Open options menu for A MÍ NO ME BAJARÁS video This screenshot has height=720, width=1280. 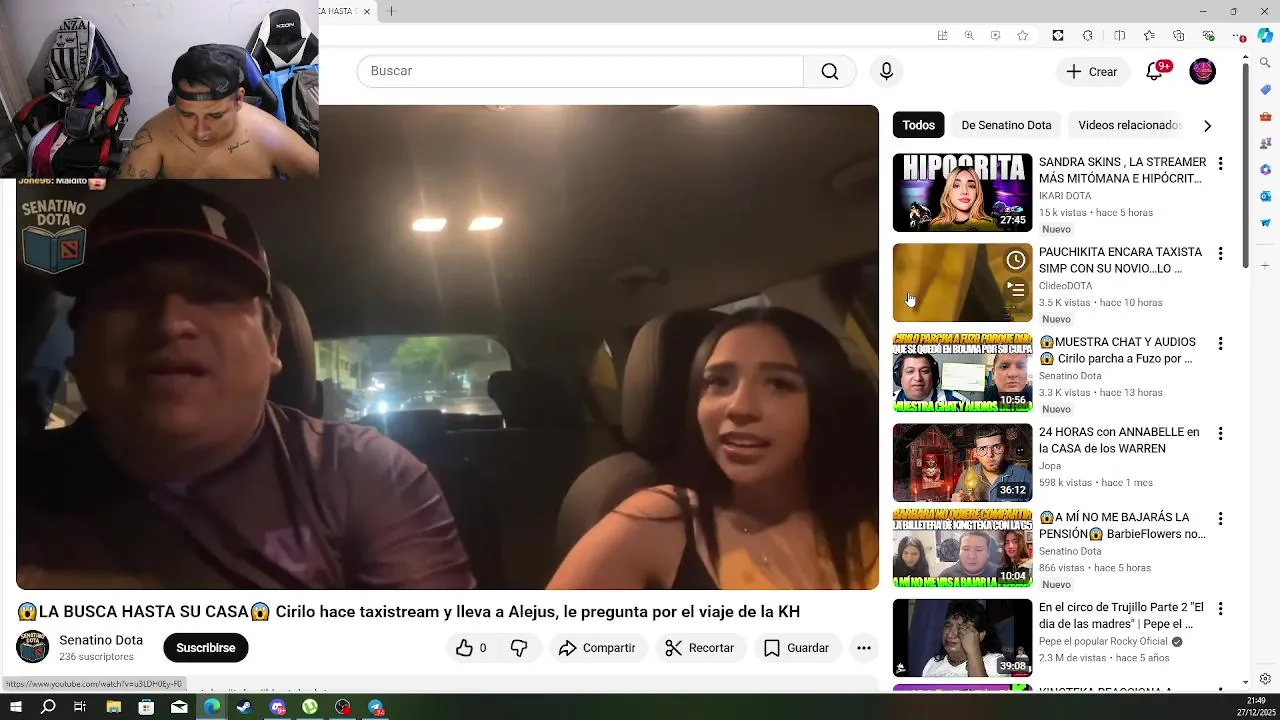click(1220, 518)
